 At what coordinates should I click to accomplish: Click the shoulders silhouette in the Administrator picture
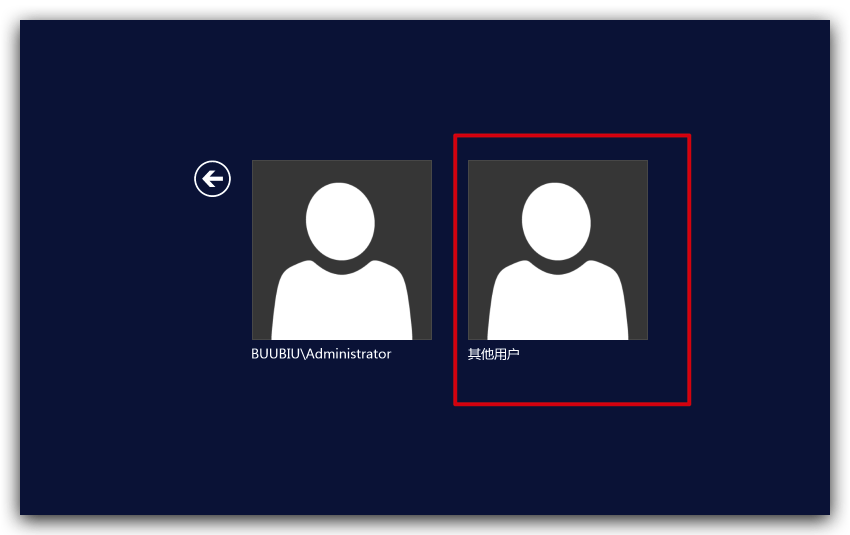click(342, 304)
